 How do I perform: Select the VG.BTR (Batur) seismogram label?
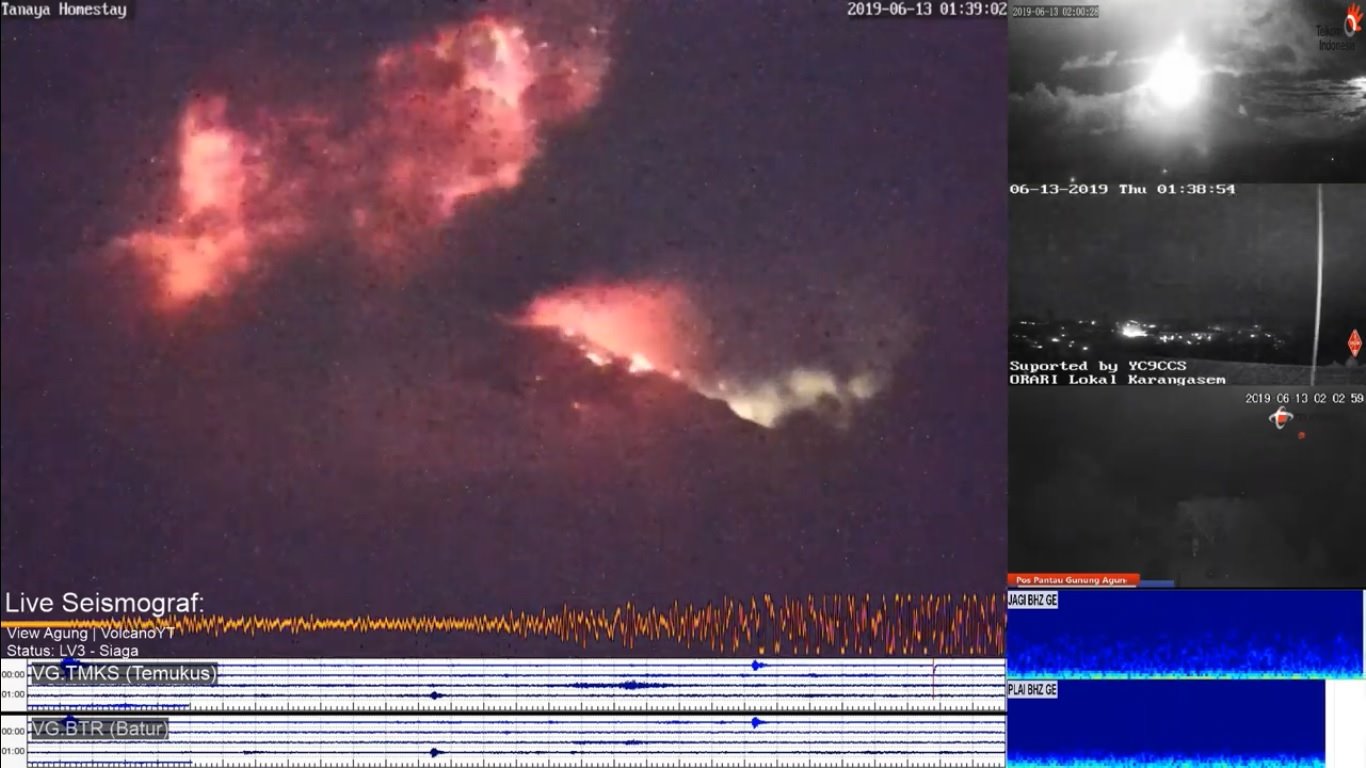pos(99,729)
